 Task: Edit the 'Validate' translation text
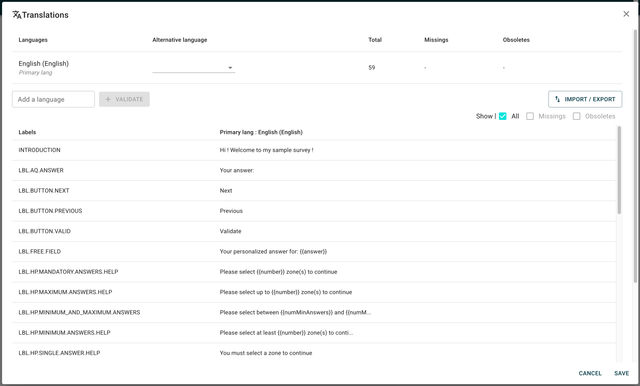pos(231,231)
